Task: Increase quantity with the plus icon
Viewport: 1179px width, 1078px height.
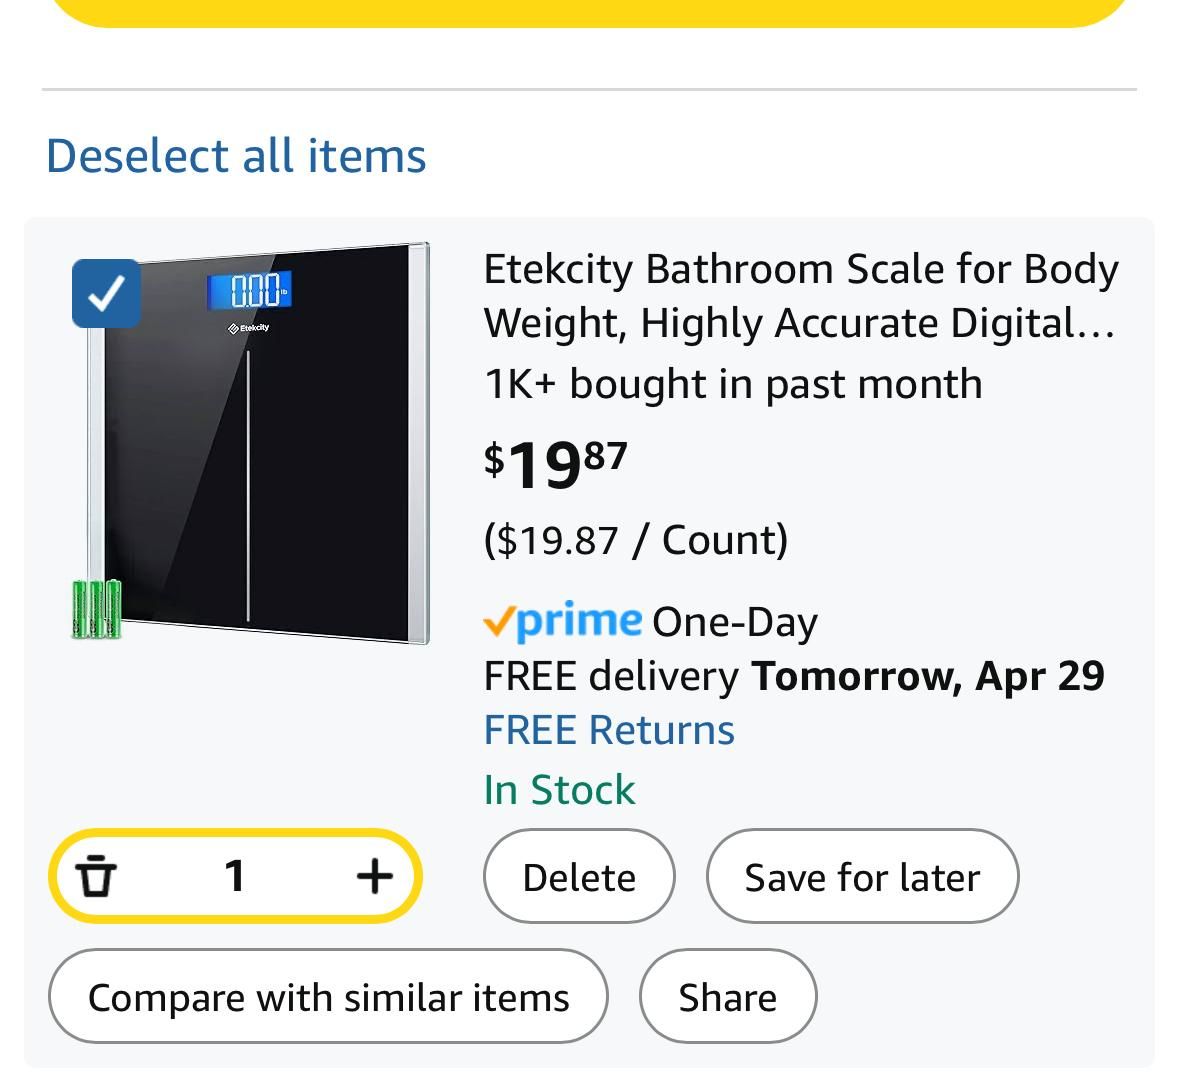Action: tap(374, 876)
